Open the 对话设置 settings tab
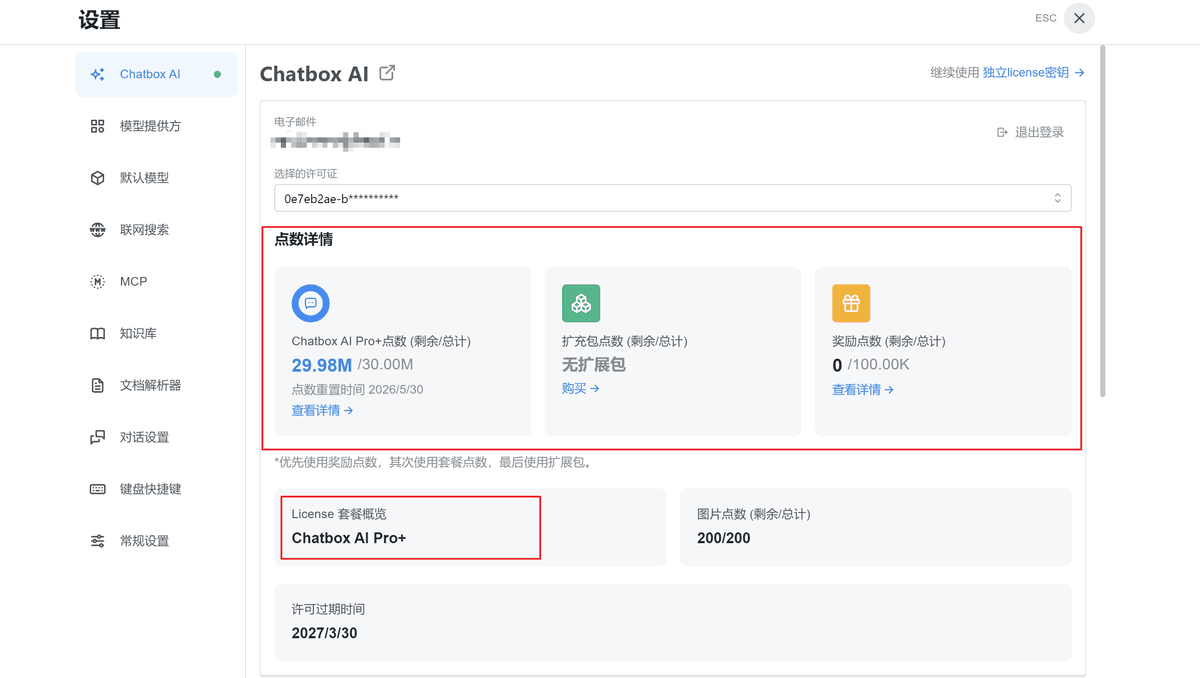The height and width of the screenshot is (678, 1200). click(156, 438)
